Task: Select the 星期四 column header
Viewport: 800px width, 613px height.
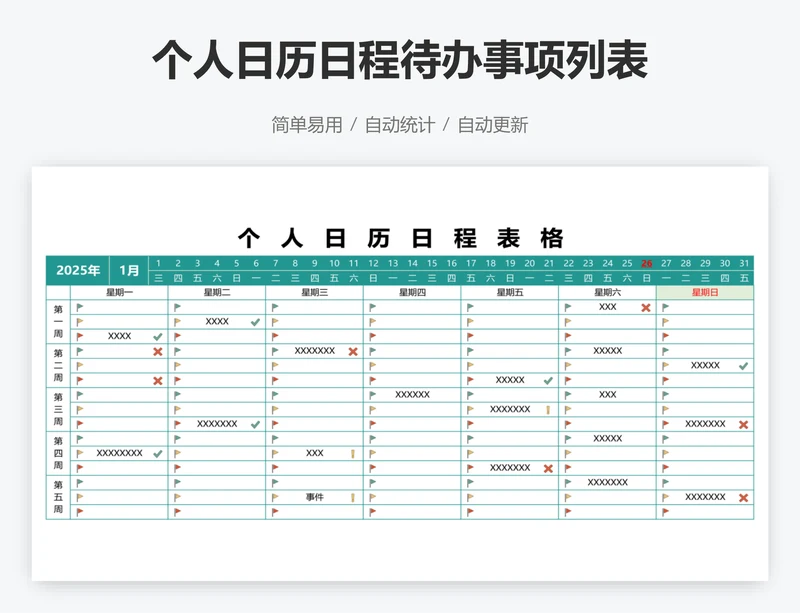Action: tap(412, 292)
